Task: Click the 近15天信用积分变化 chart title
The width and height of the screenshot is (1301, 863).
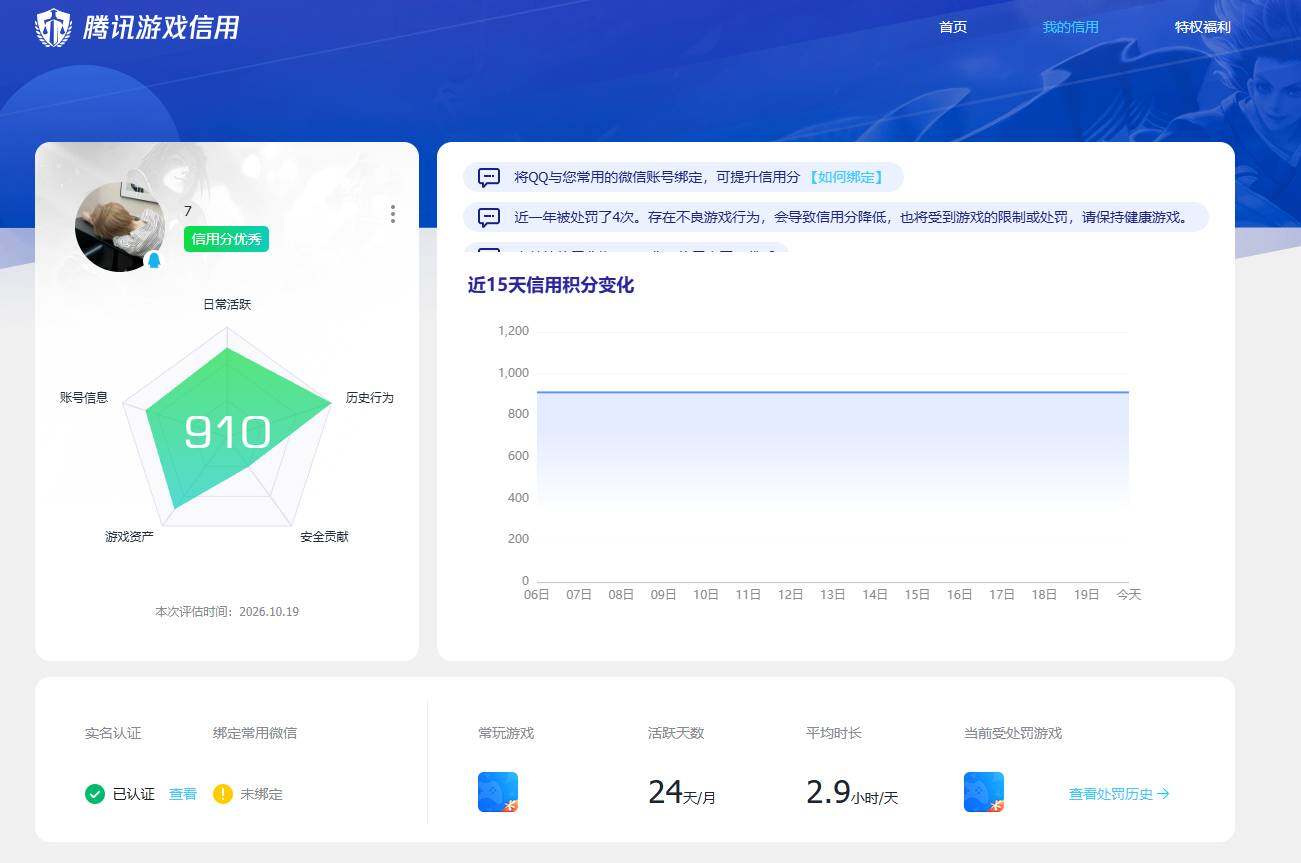Action: [x=551, y=285]
